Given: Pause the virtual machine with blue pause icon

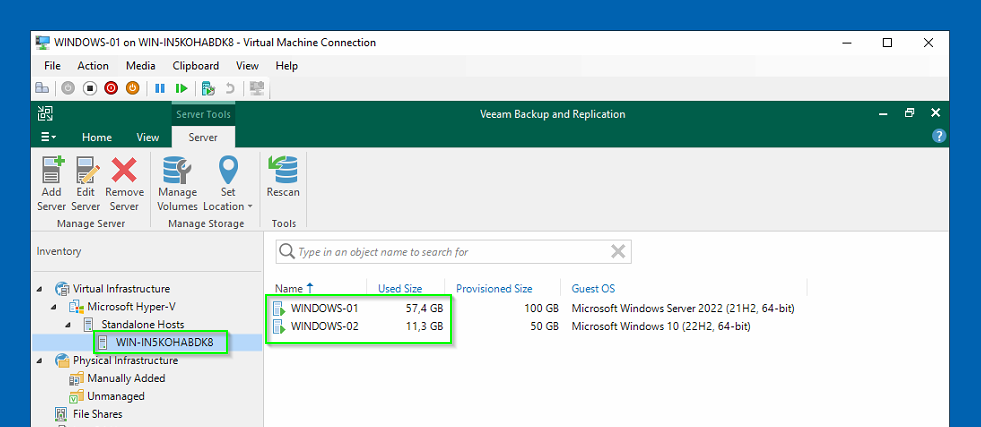Looking at the screenshot, I should pos(160,88).
